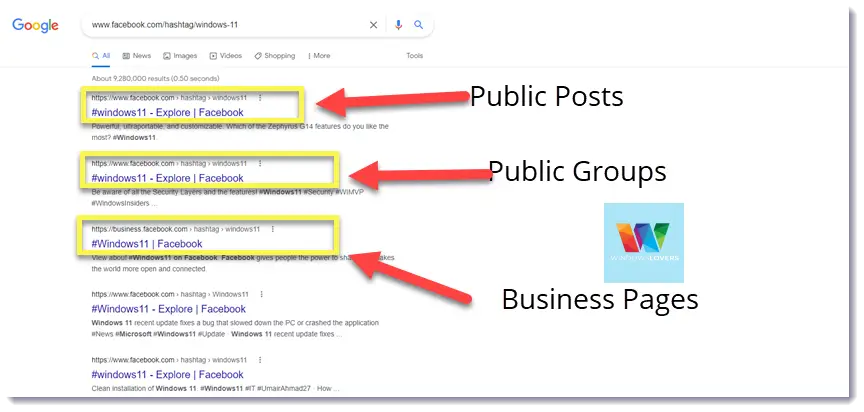This screenshot has width=864, height=412.
Task: Open the '#Windows11 | Facebook' result
Action: pos(147,243)
